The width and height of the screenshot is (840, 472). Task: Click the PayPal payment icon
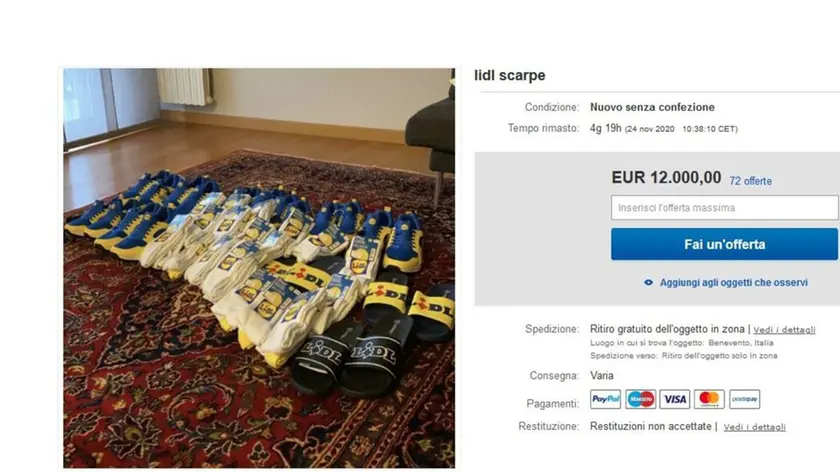(x=605, y=399)
